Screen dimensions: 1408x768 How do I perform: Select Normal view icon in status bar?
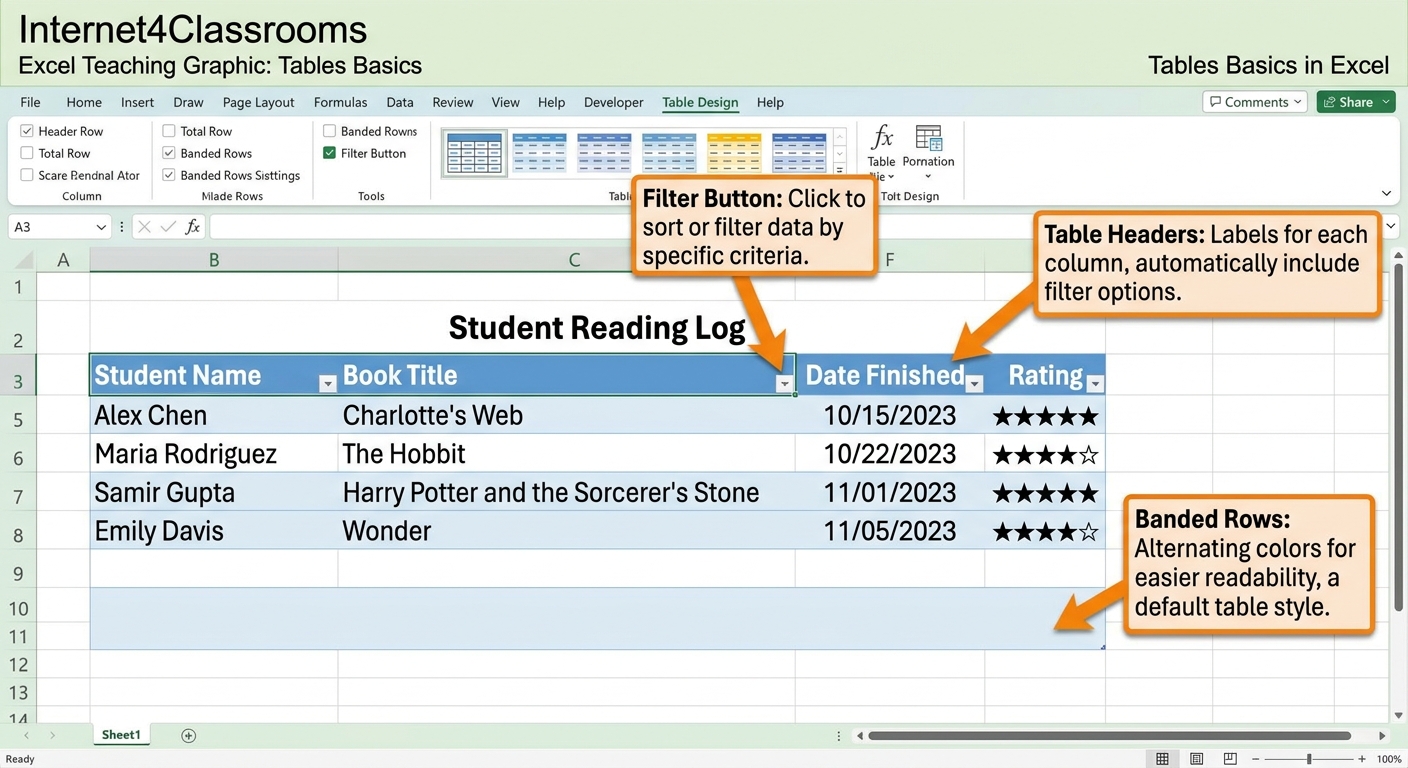[1162, 759]
